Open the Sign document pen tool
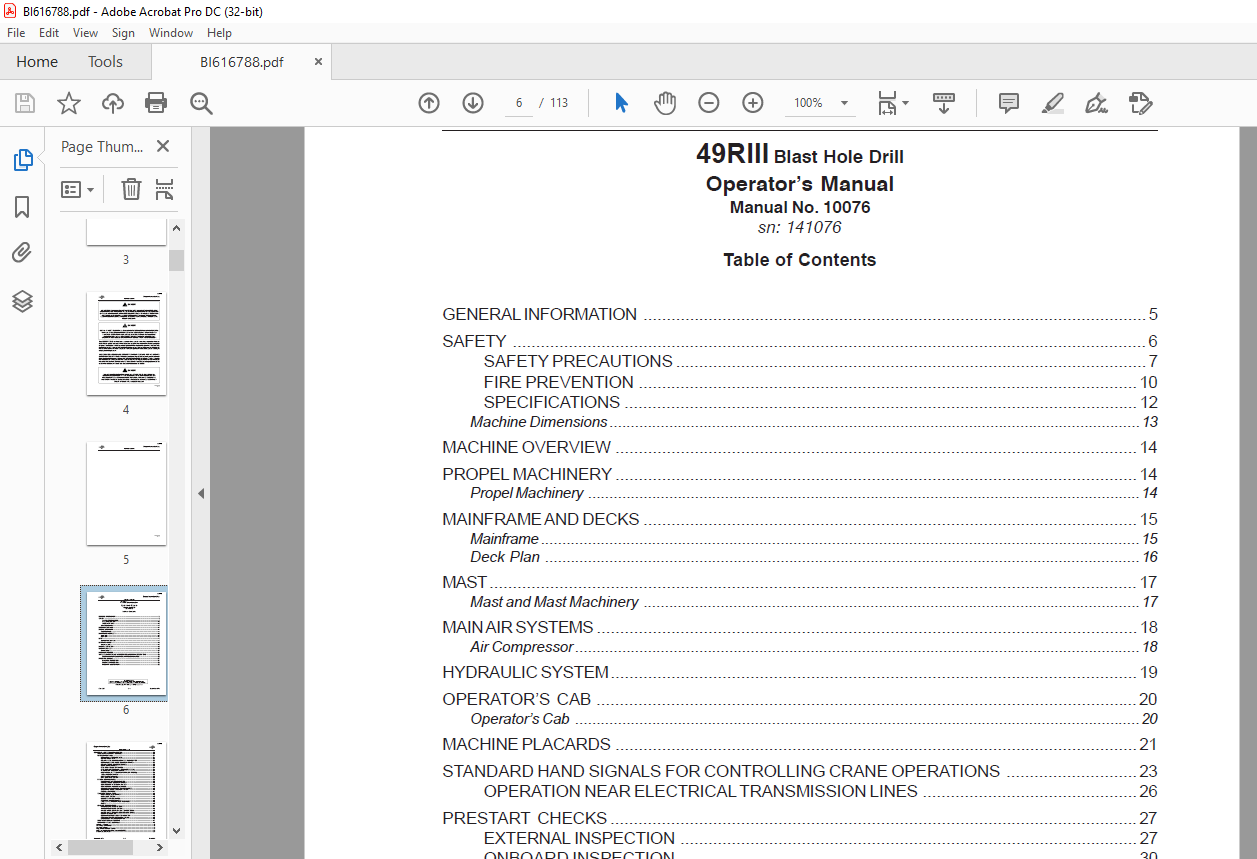1257x859 pixels. point(1096,103)
